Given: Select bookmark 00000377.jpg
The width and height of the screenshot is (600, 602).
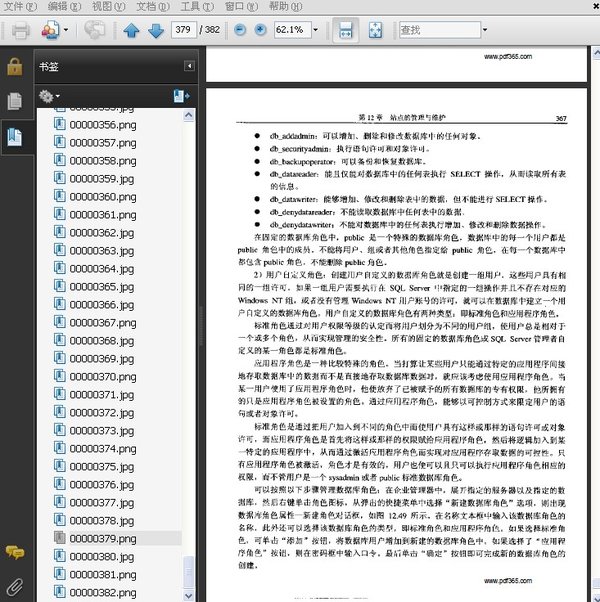Looking at the screenshot, I should coord(102,503).
